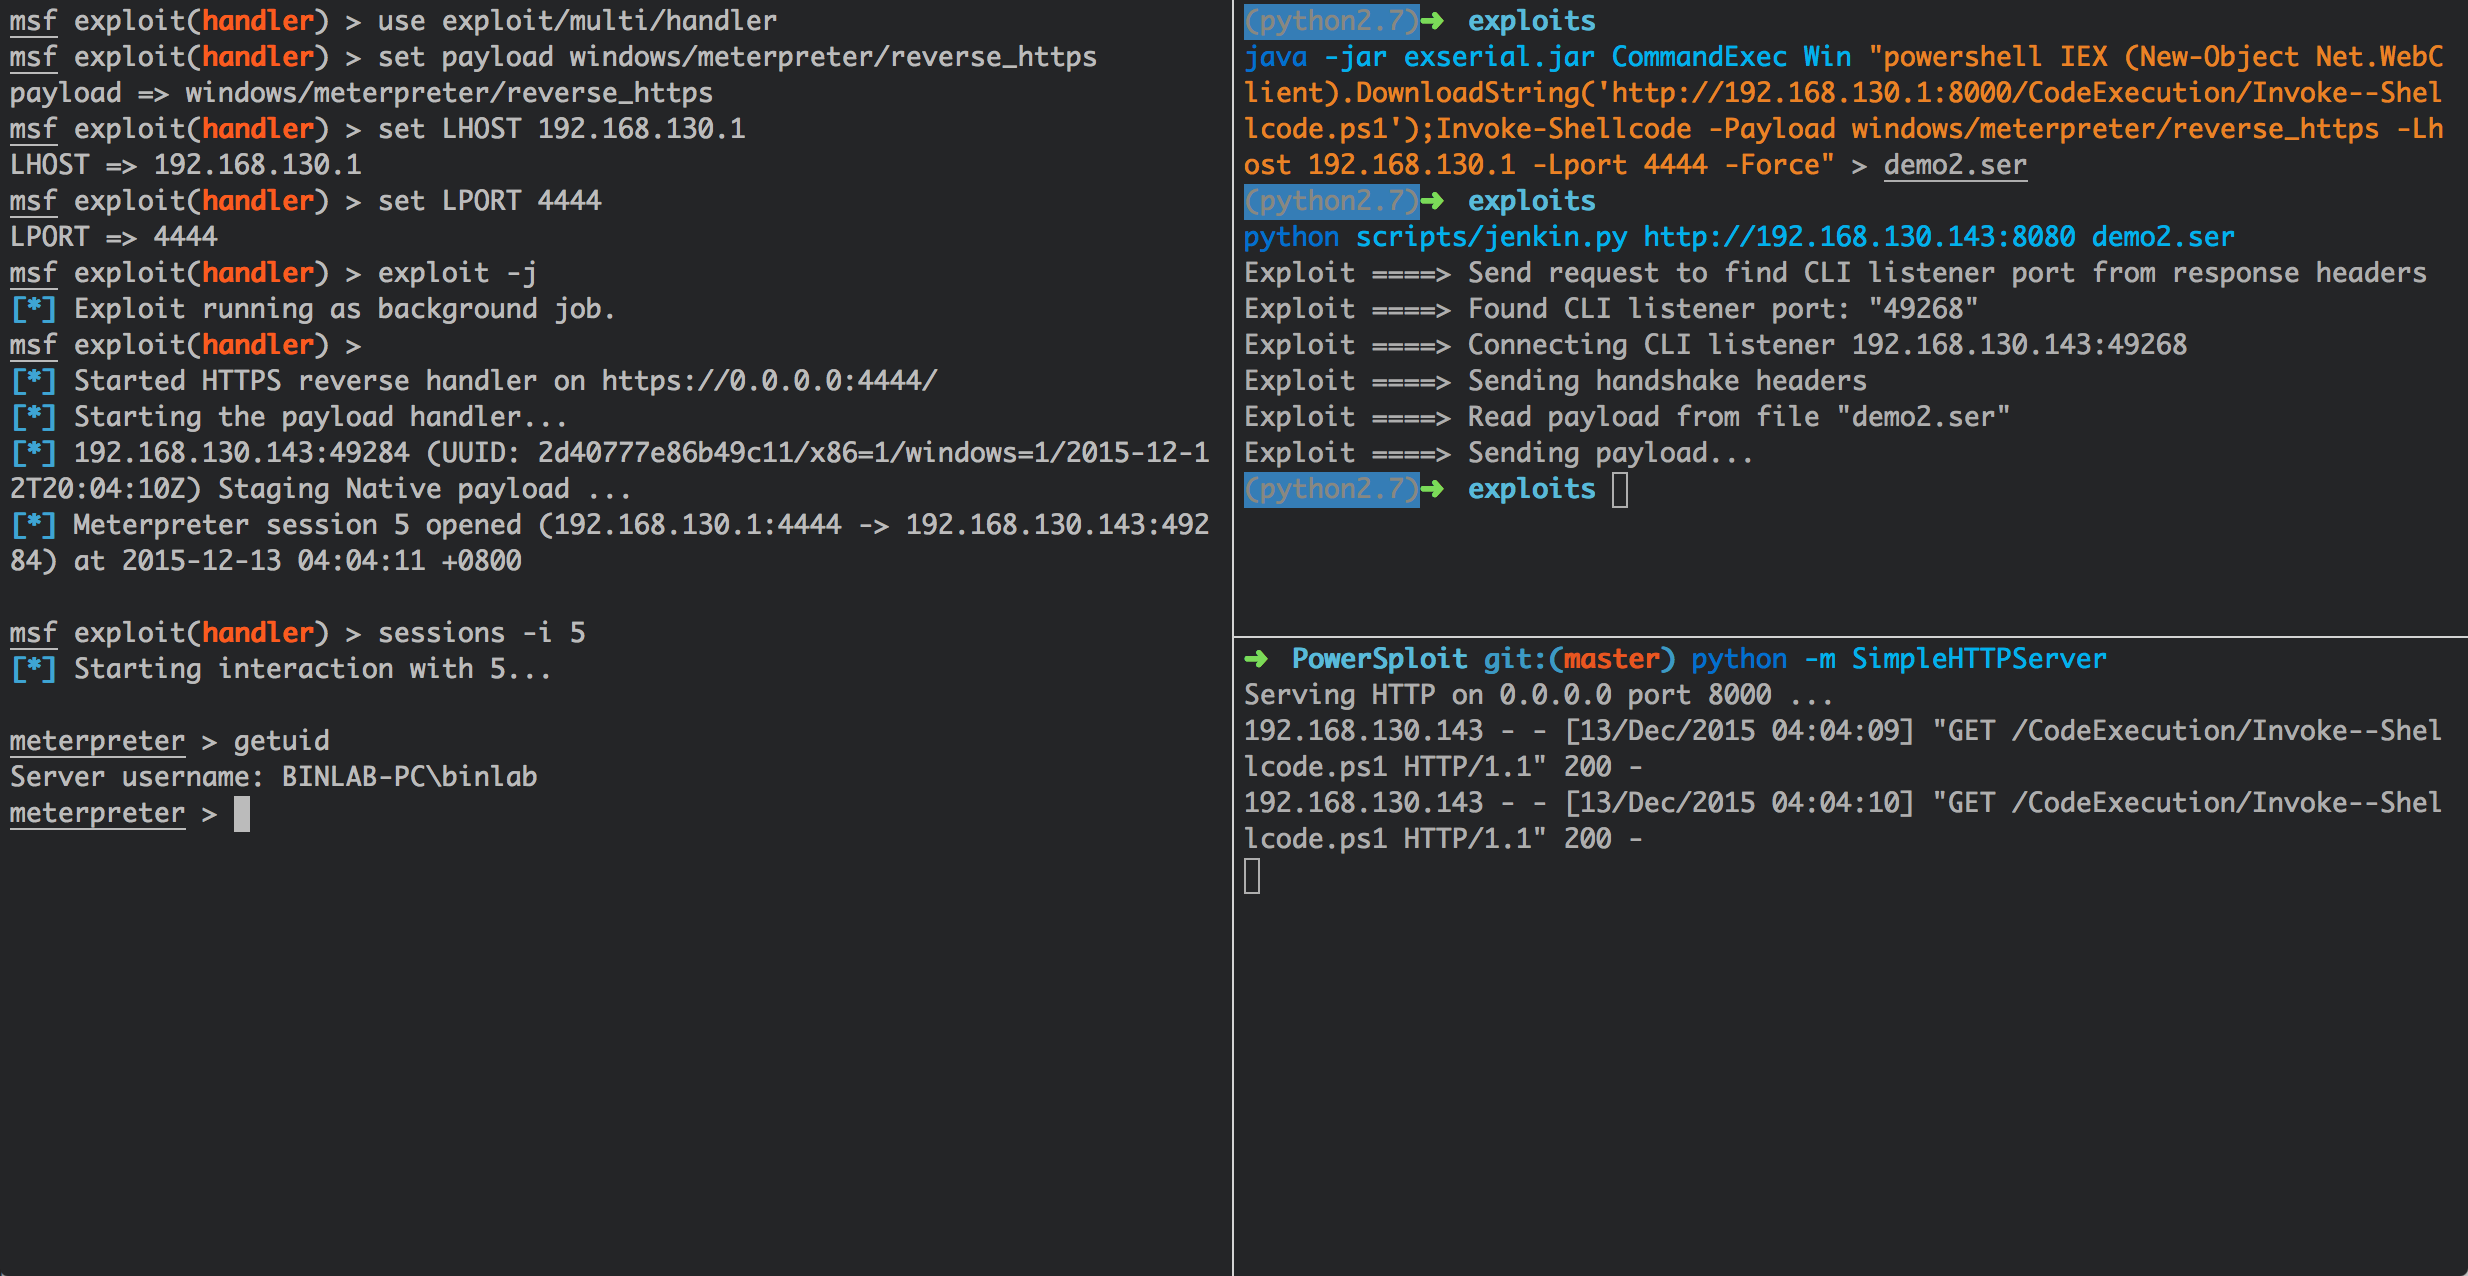Click the empty cursor after last exploits prompt

(x=1620, y=490)
